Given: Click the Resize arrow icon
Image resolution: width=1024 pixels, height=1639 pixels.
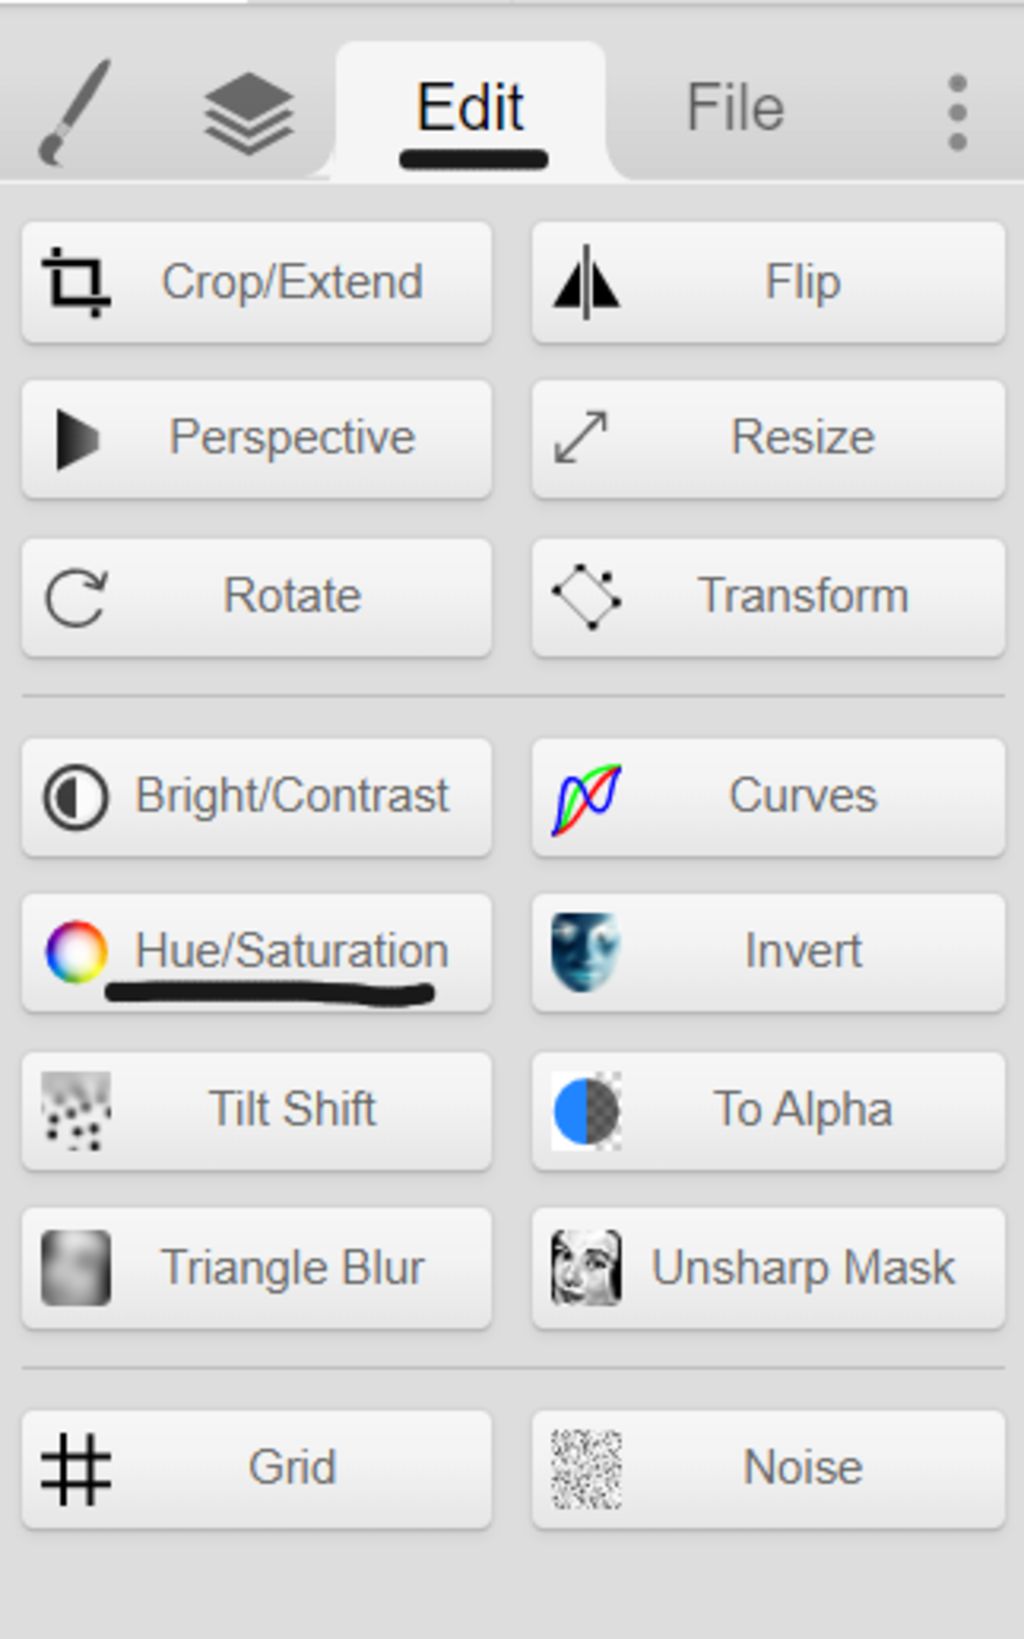Looking at the screenshot, I should (x=582, y=438).
